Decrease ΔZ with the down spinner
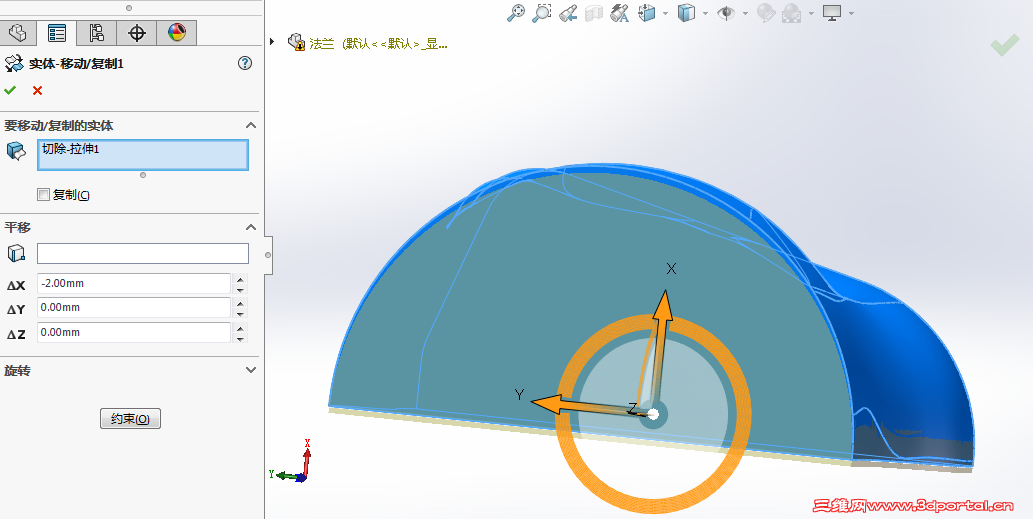The width and height of the screenshot is (1033, 519). [x=240, y=339]
